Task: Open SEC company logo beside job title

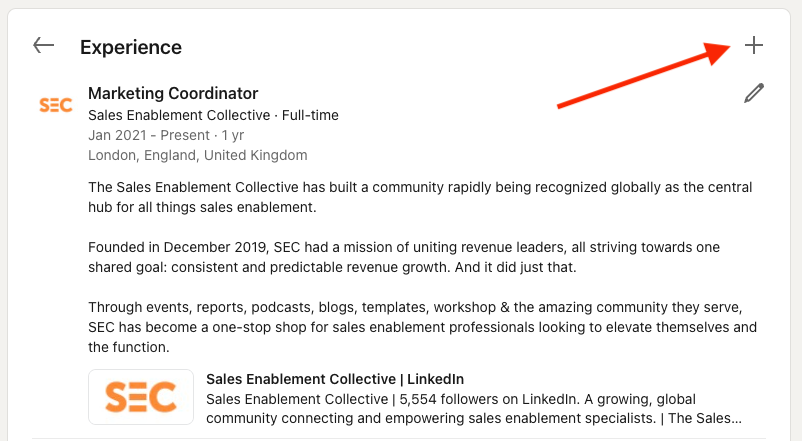Action: (x=55, y=104)
